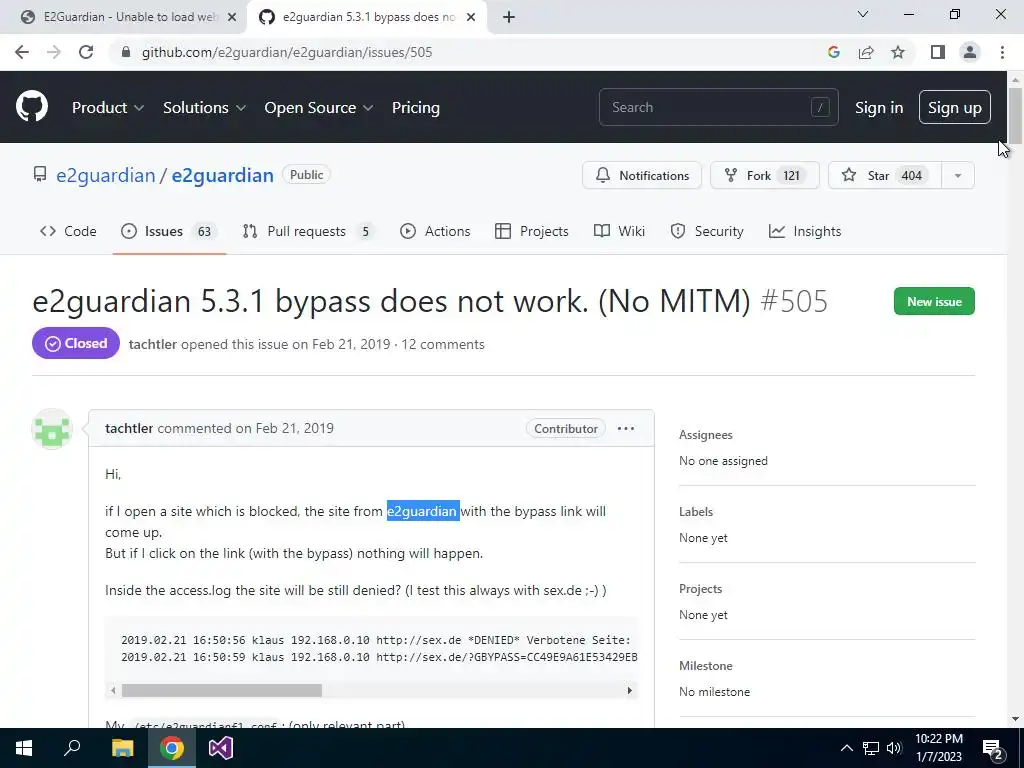Click the Contributor badge
Screen dimensions: 1024x768
coord(566,428)
